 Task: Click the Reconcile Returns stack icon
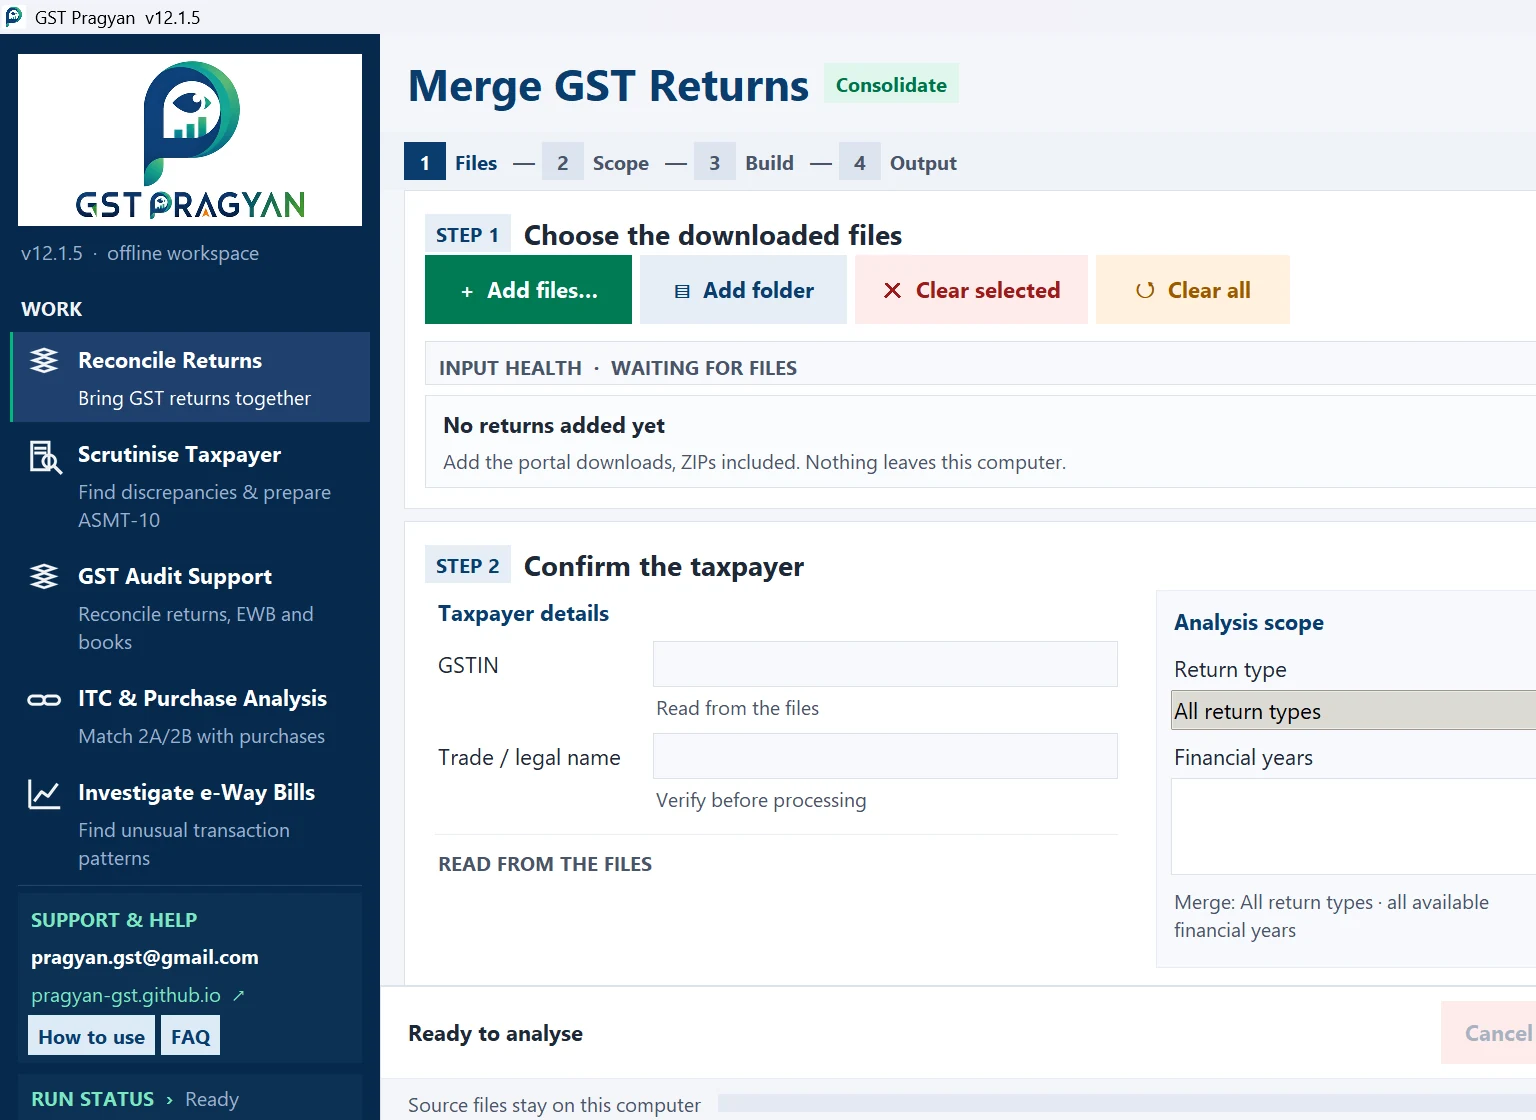pyautogui.click(x=44, y=360)
